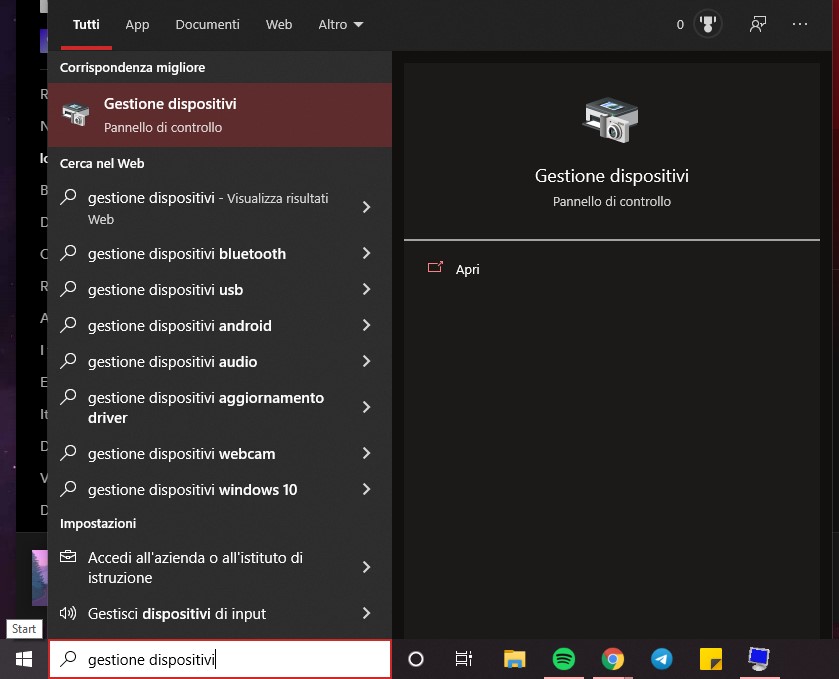839x679 pixels.
Task: Expand gestione dispositivi bluetooth suggestion arrow
Action: click(x=366, y=254)
